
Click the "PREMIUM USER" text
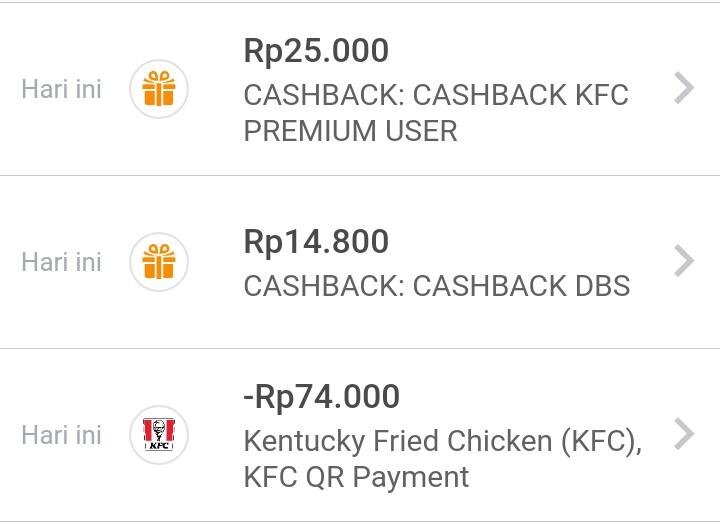(350, 132)
